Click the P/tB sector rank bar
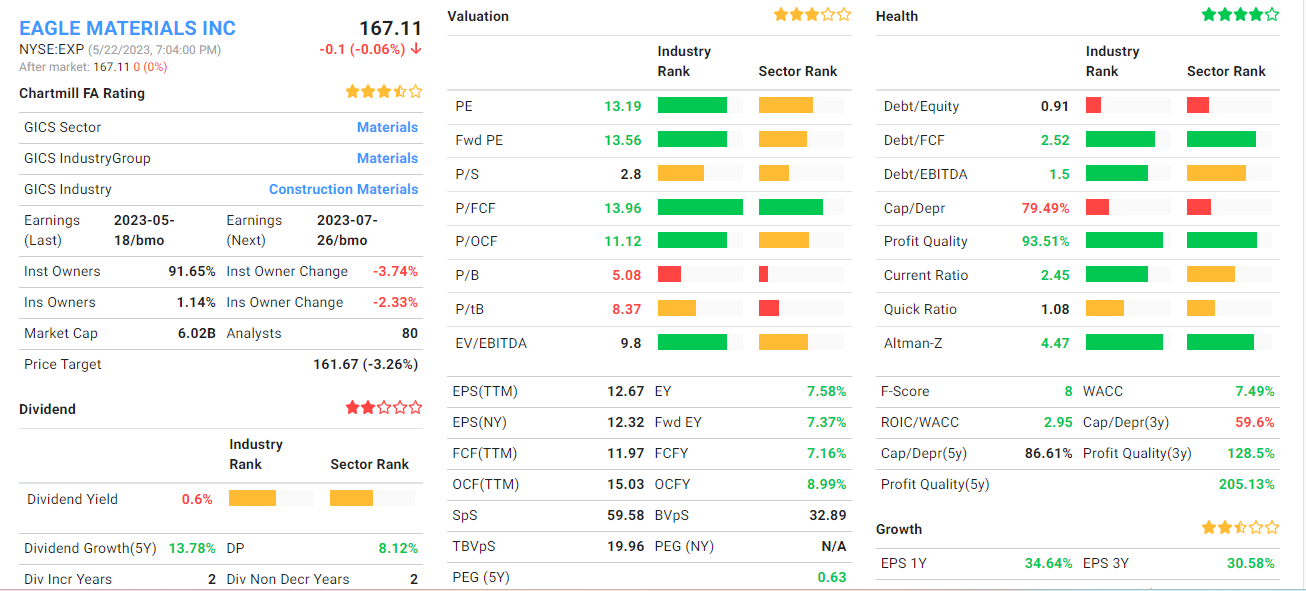 (769, 308)
